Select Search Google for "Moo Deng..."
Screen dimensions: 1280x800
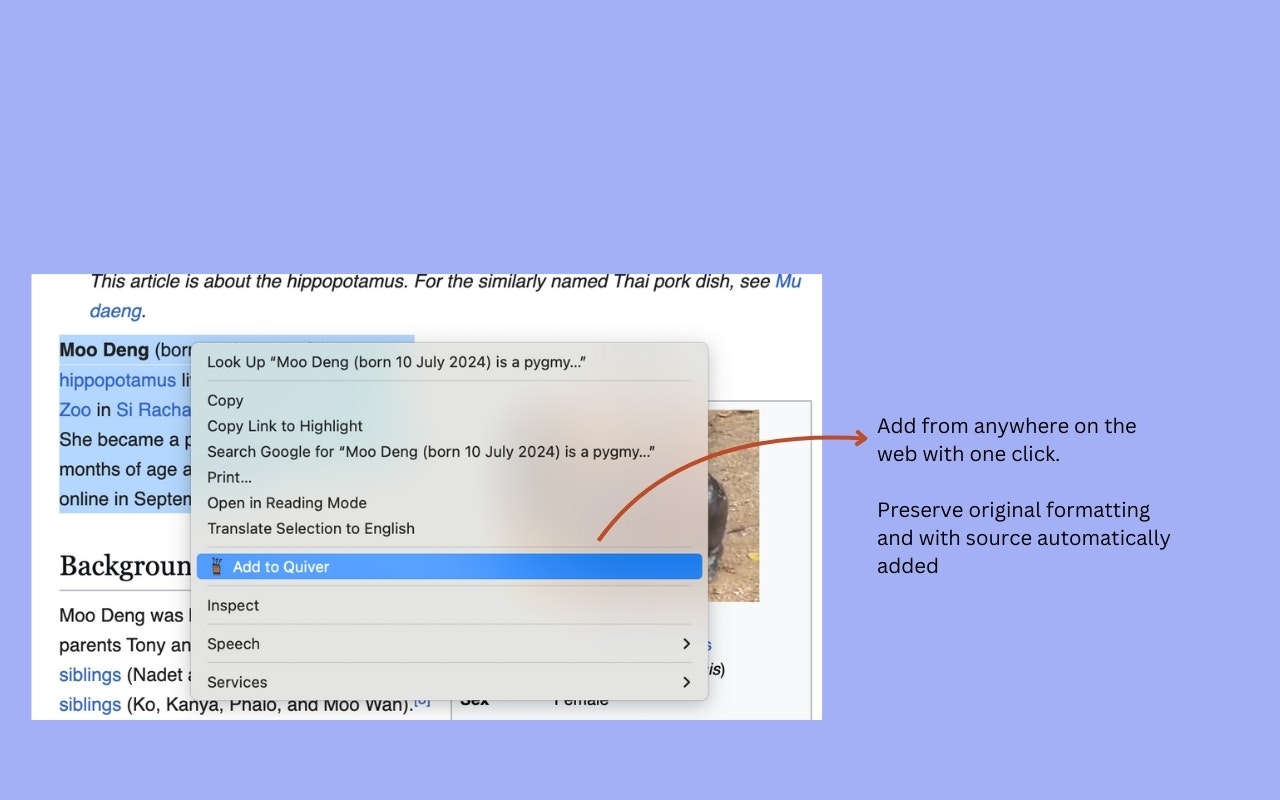[449, 451]
